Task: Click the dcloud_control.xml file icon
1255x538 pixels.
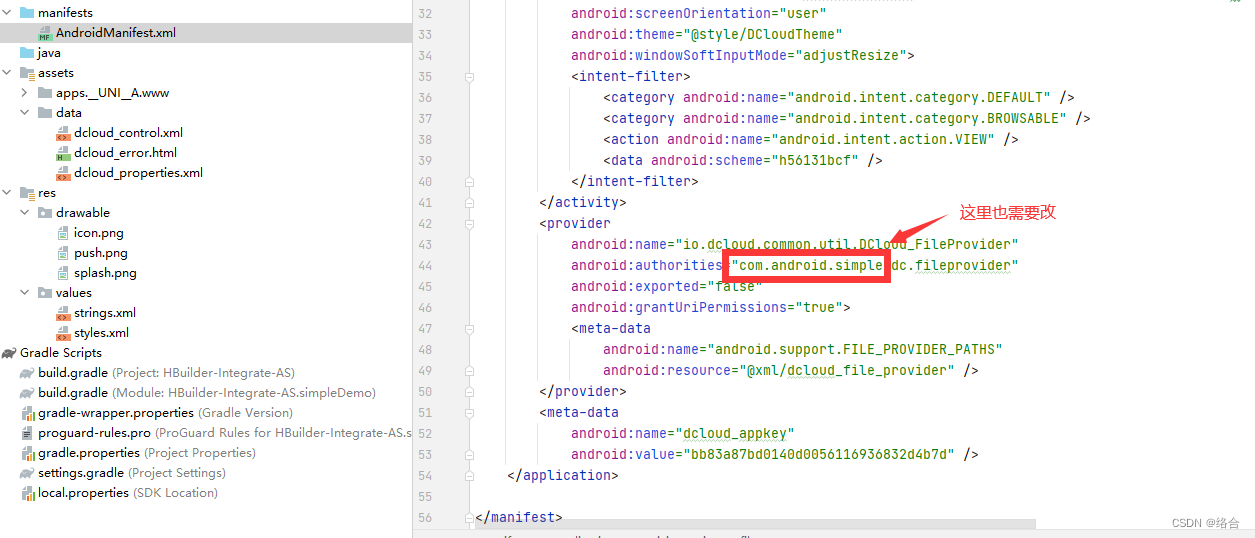Action: [63, 133]
